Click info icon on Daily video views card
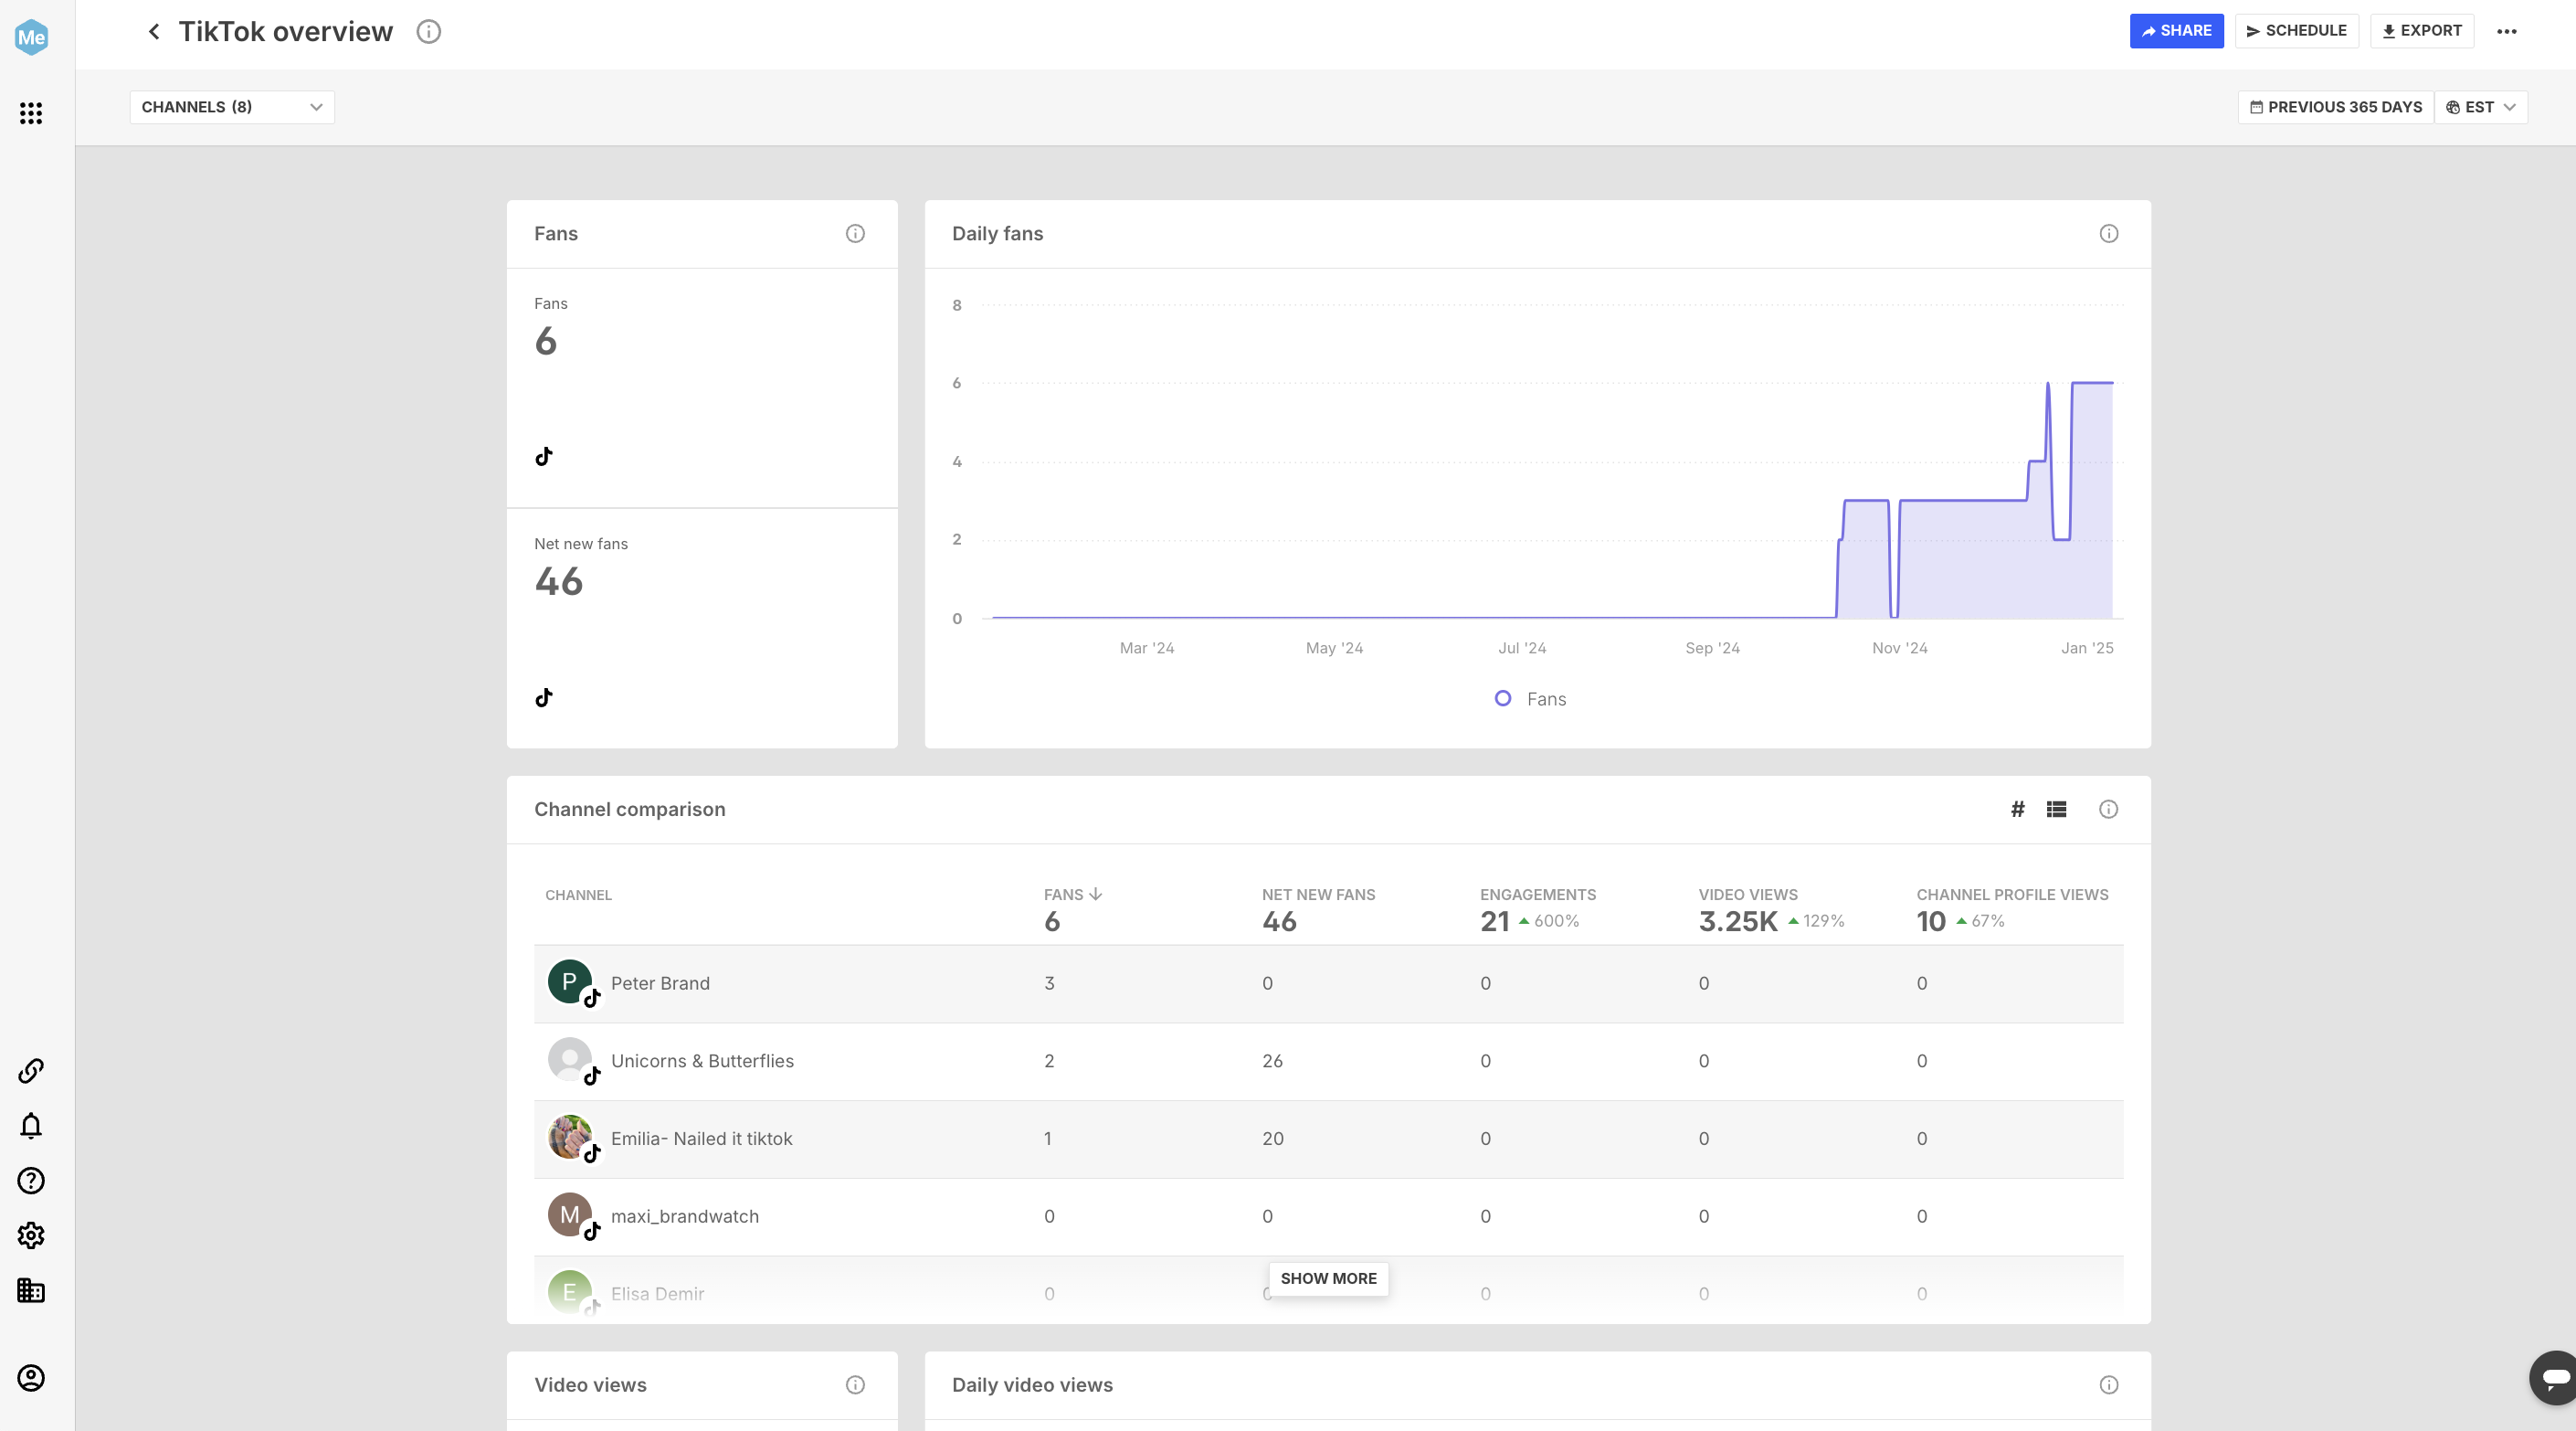The height and width of the screenshot is (1431, 2576). 2109,1385
